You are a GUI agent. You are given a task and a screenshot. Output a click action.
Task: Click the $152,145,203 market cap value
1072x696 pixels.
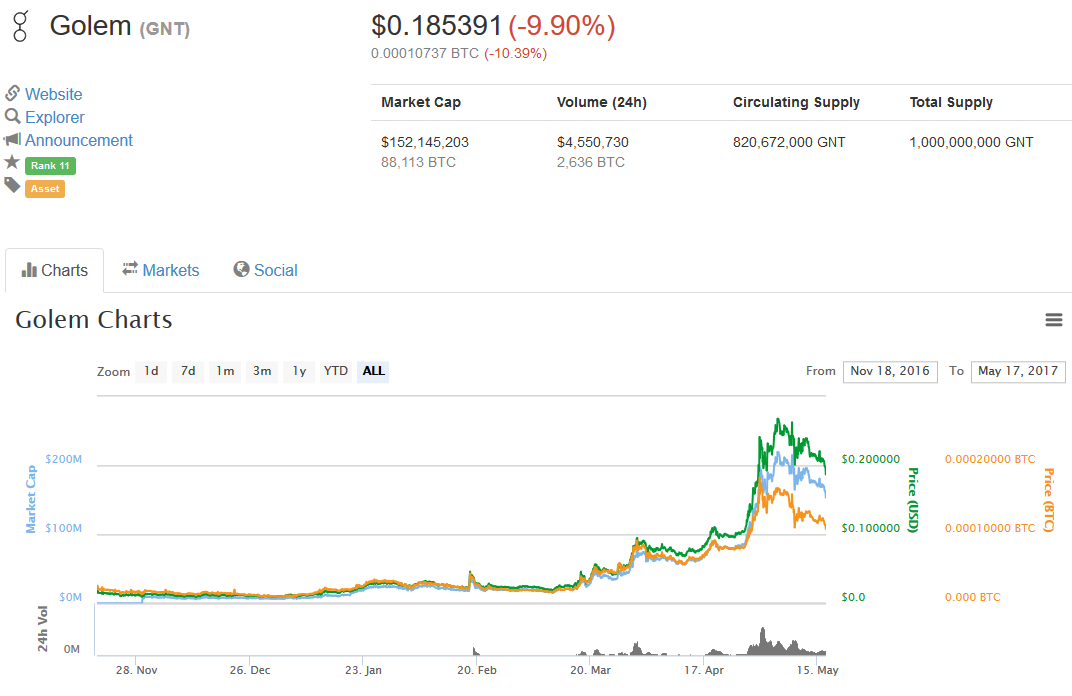point(425,142)
